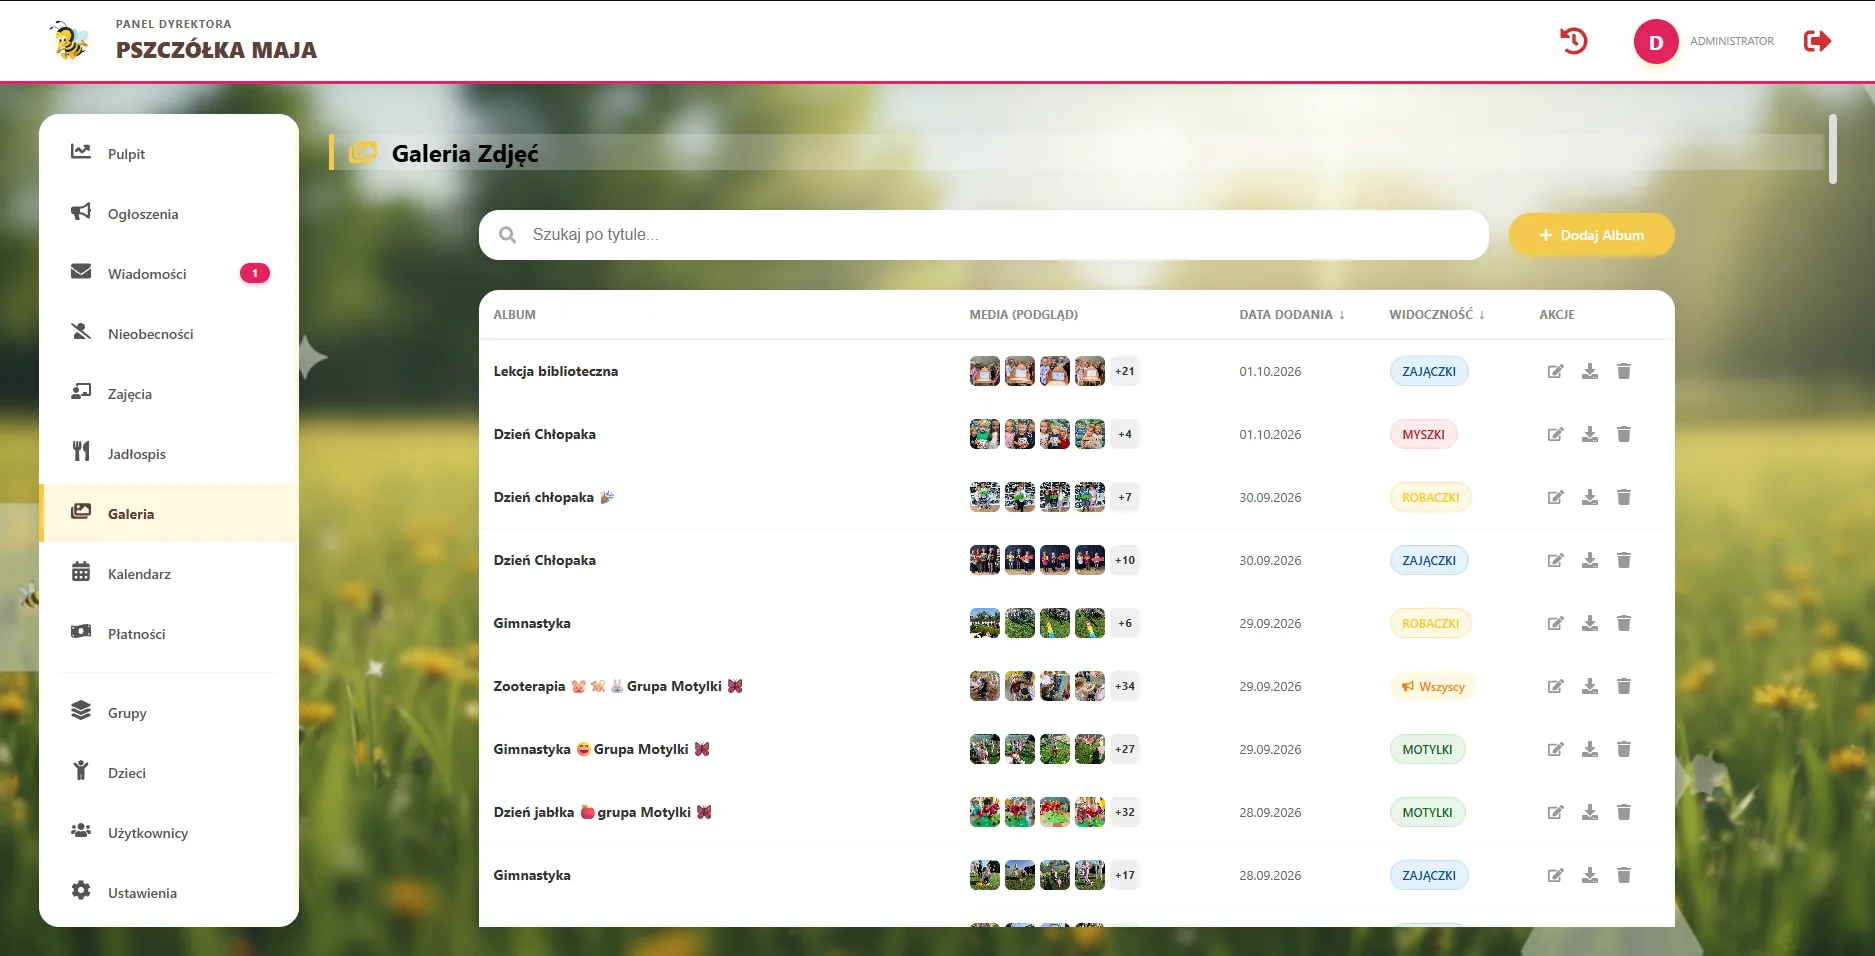Go to Płatności

(169, 634)
